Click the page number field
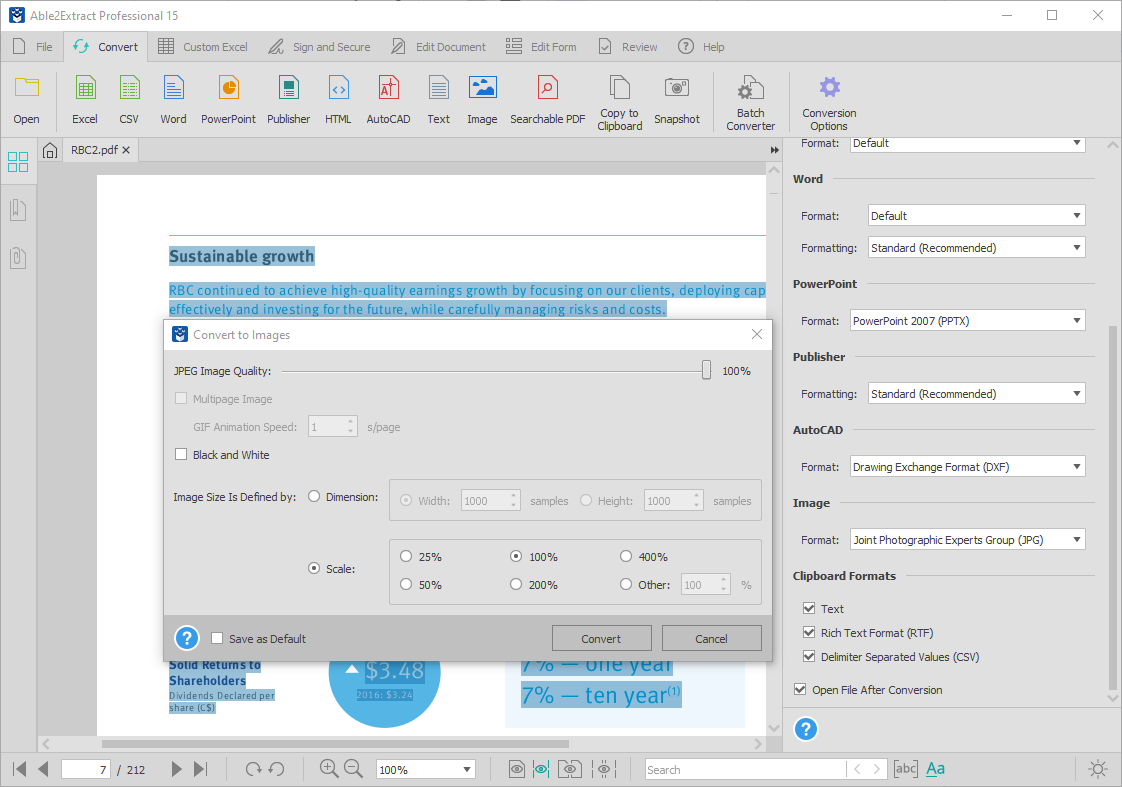This screenshot has width=1122, height=787. pyautogui.click(x=86, y=769)
